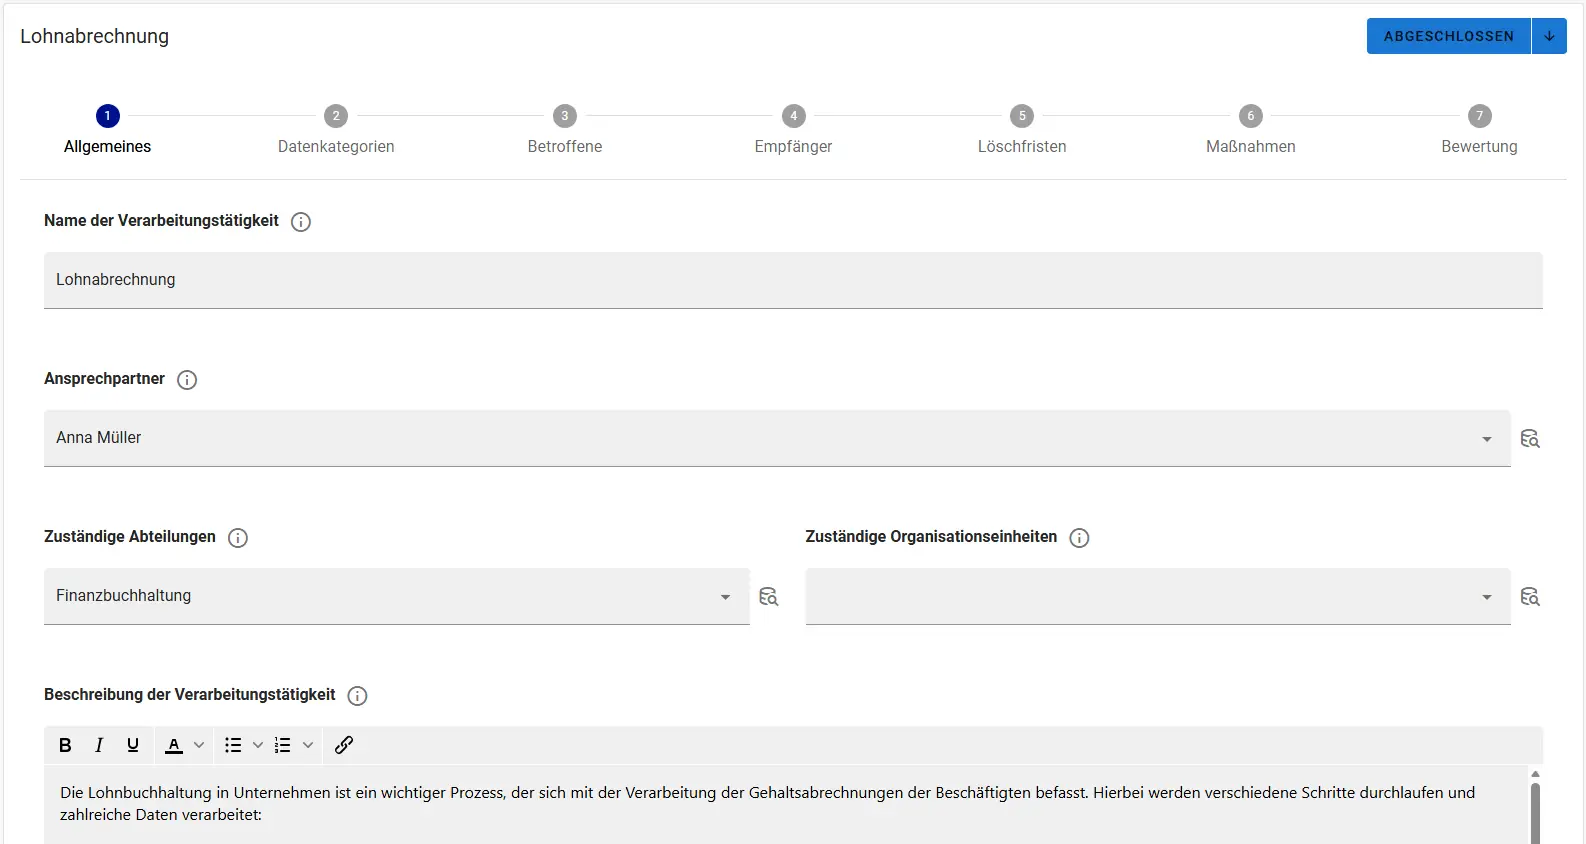Go to step 4 Empfänger
This screenshot has width=1586, height=844.
coord(793,131)
